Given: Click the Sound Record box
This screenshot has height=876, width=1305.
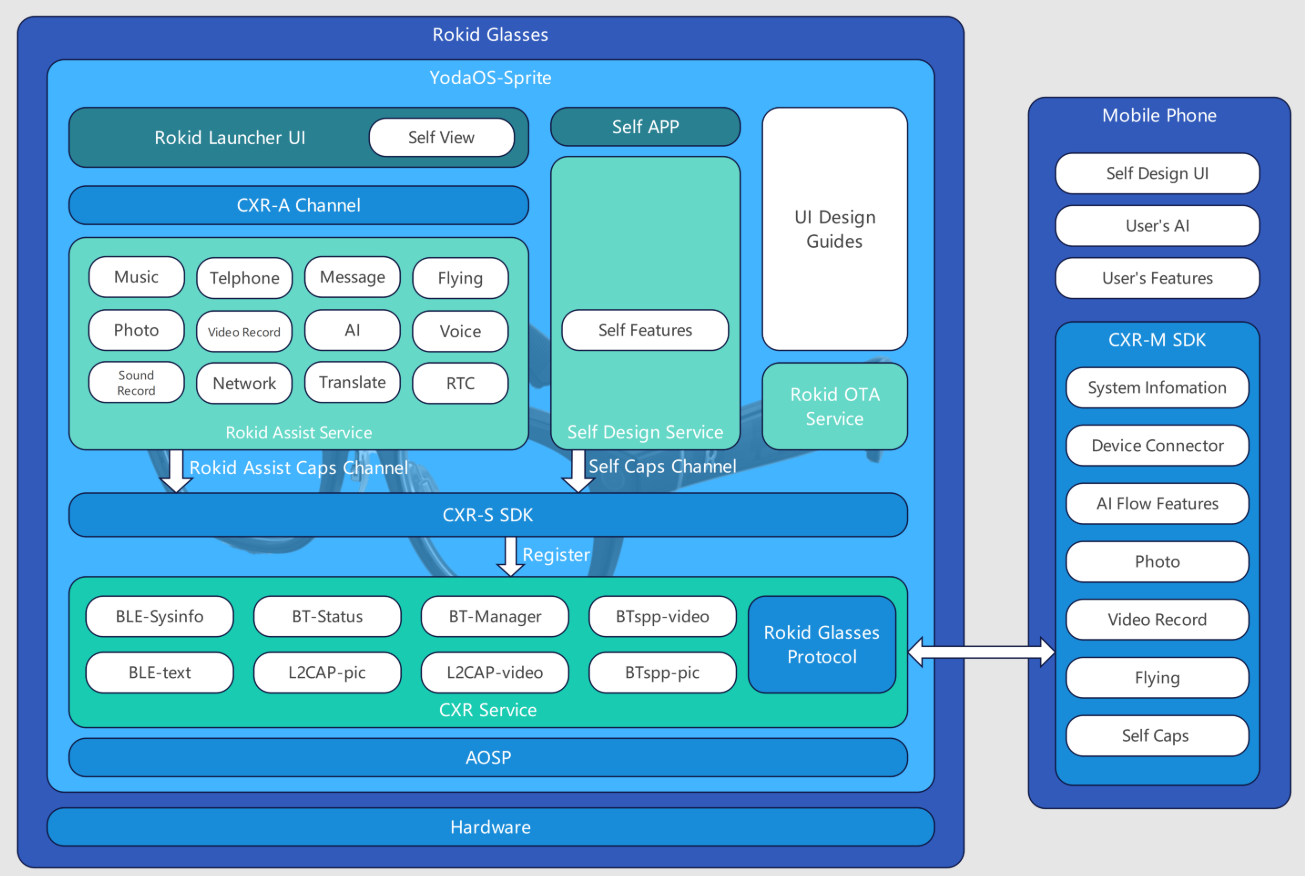Looking at the screenshot, I should pos(137,382).
